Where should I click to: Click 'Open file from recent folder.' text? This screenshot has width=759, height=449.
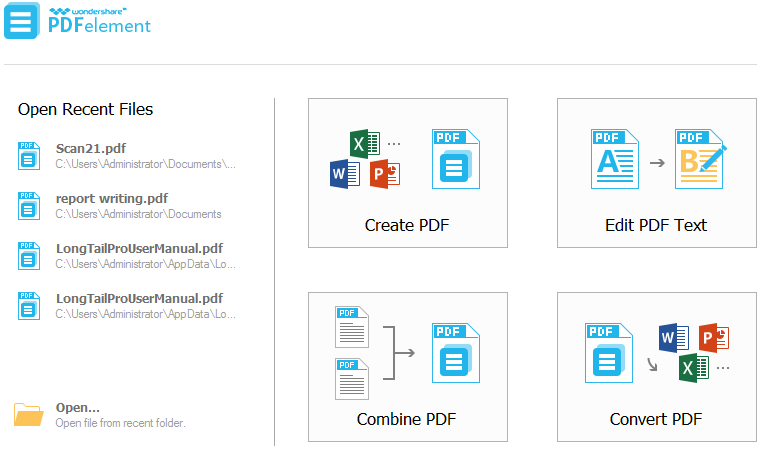pyautogui.click(x=120, y=423)
